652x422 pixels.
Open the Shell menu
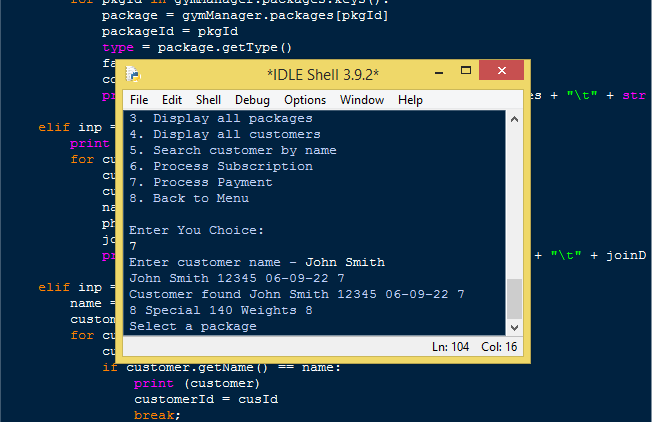tap(208, 100)
